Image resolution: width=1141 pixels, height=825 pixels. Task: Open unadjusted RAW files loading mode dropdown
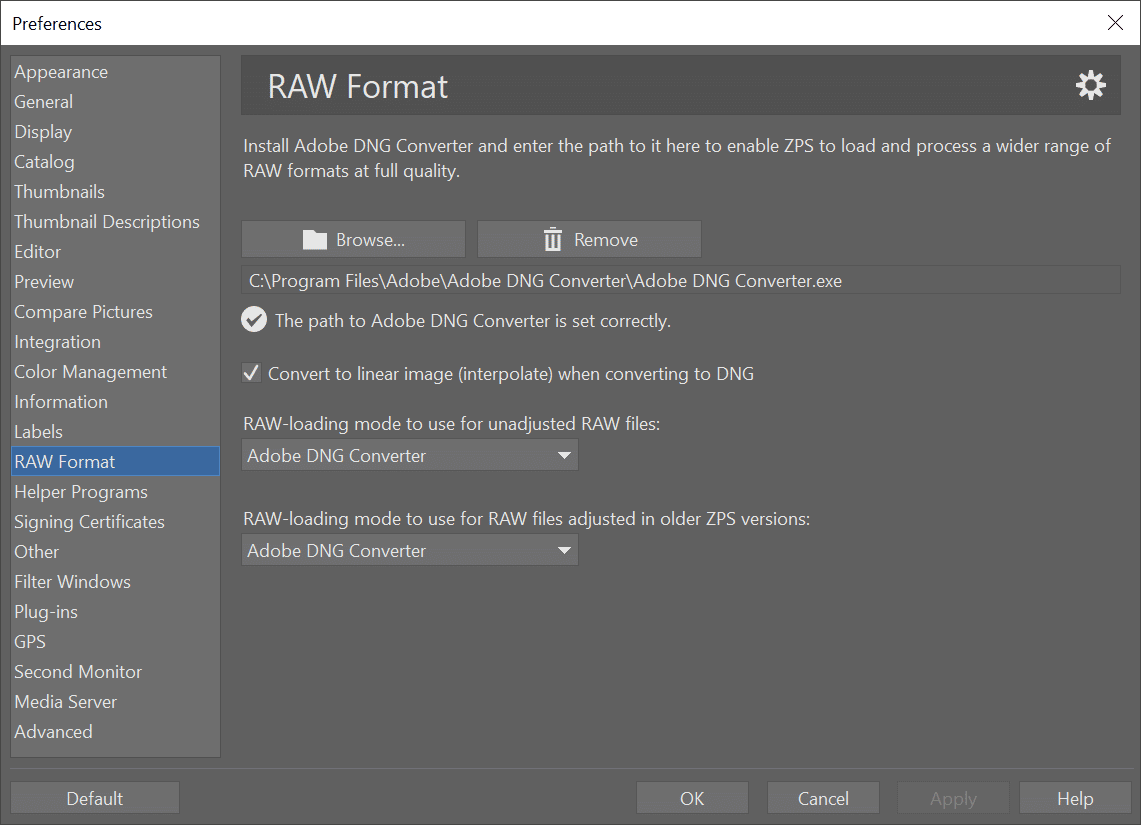410,455
